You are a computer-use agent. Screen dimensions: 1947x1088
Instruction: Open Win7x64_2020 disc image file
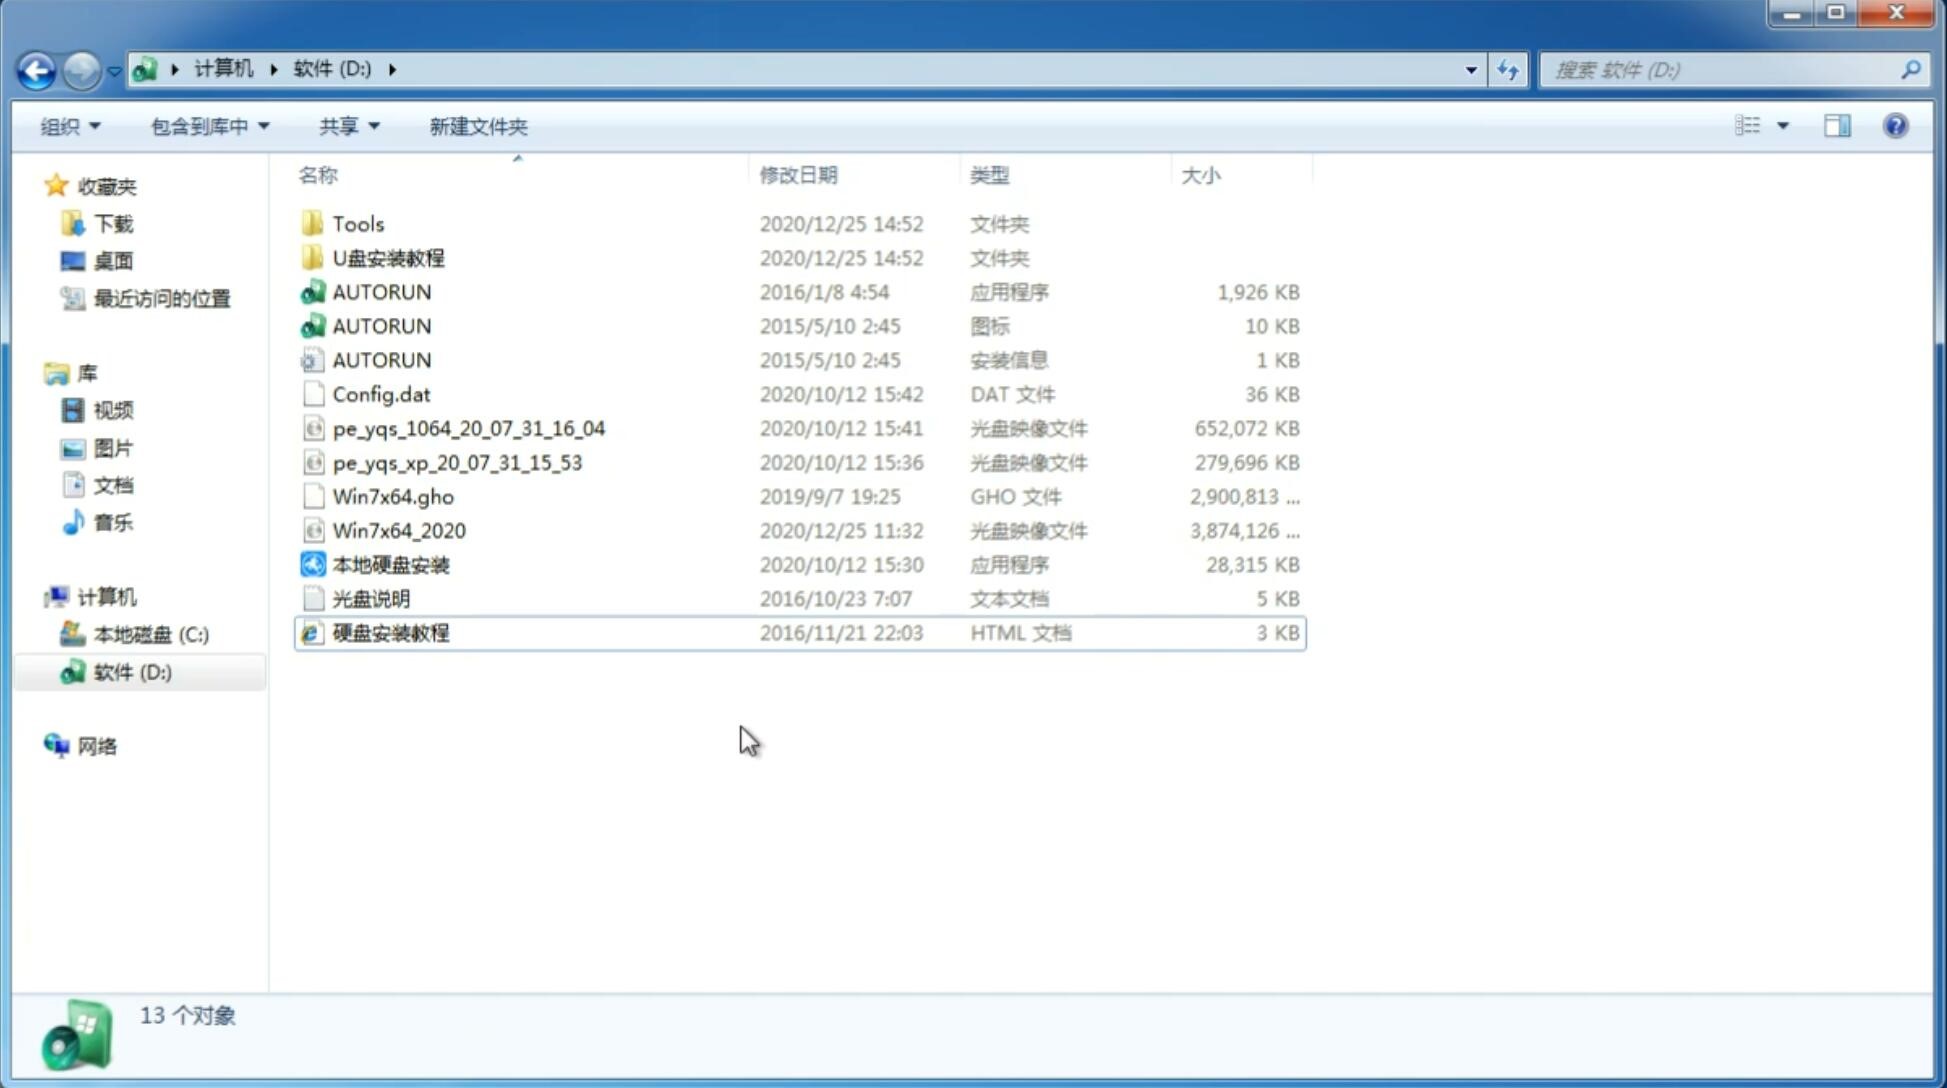[x=396, y=531]
